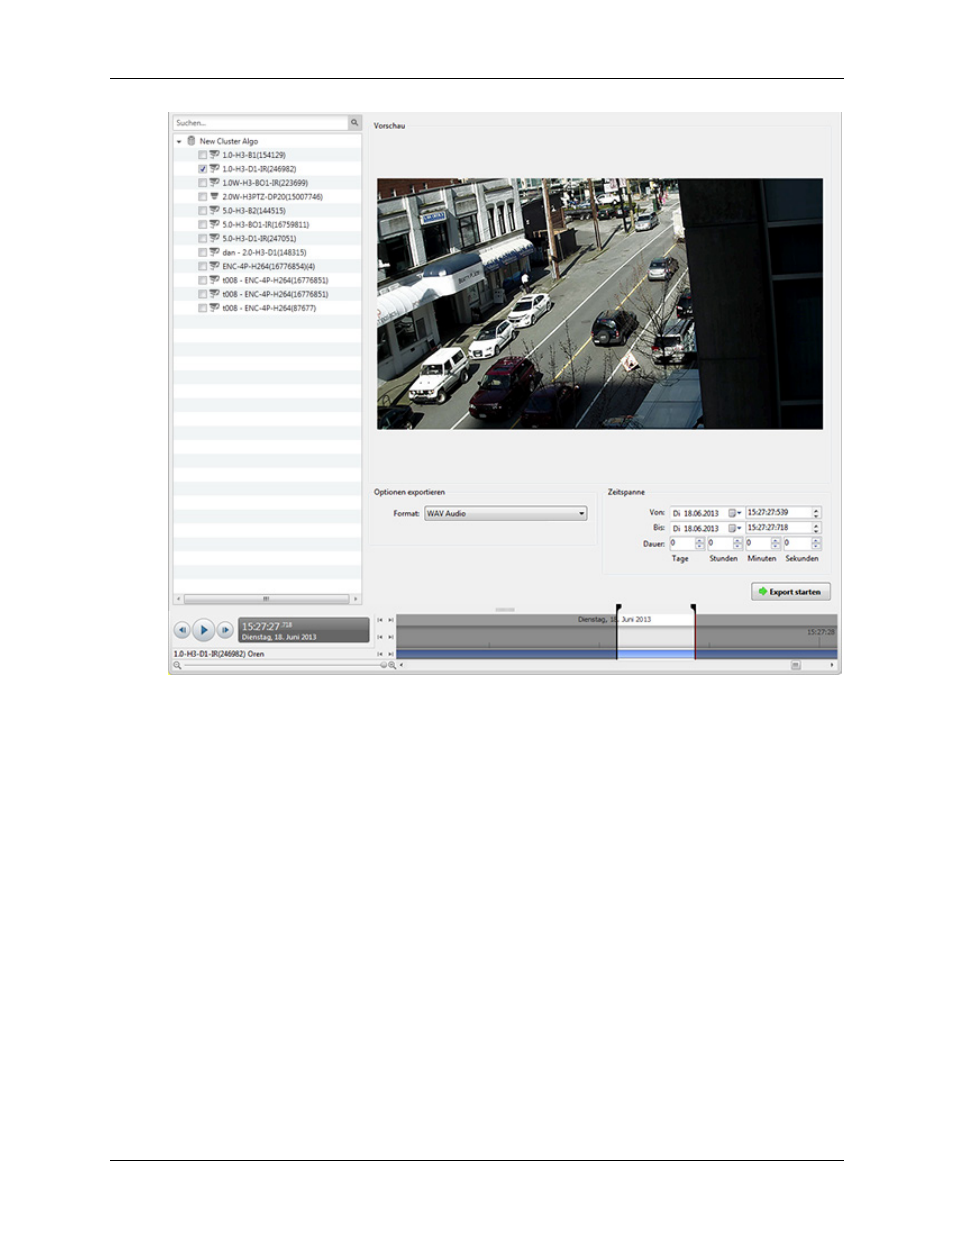This screenshot has width=954, height=1235.
Task: Click the search magnifier icon beside Suchen field
Action: (x=354, y=123)
